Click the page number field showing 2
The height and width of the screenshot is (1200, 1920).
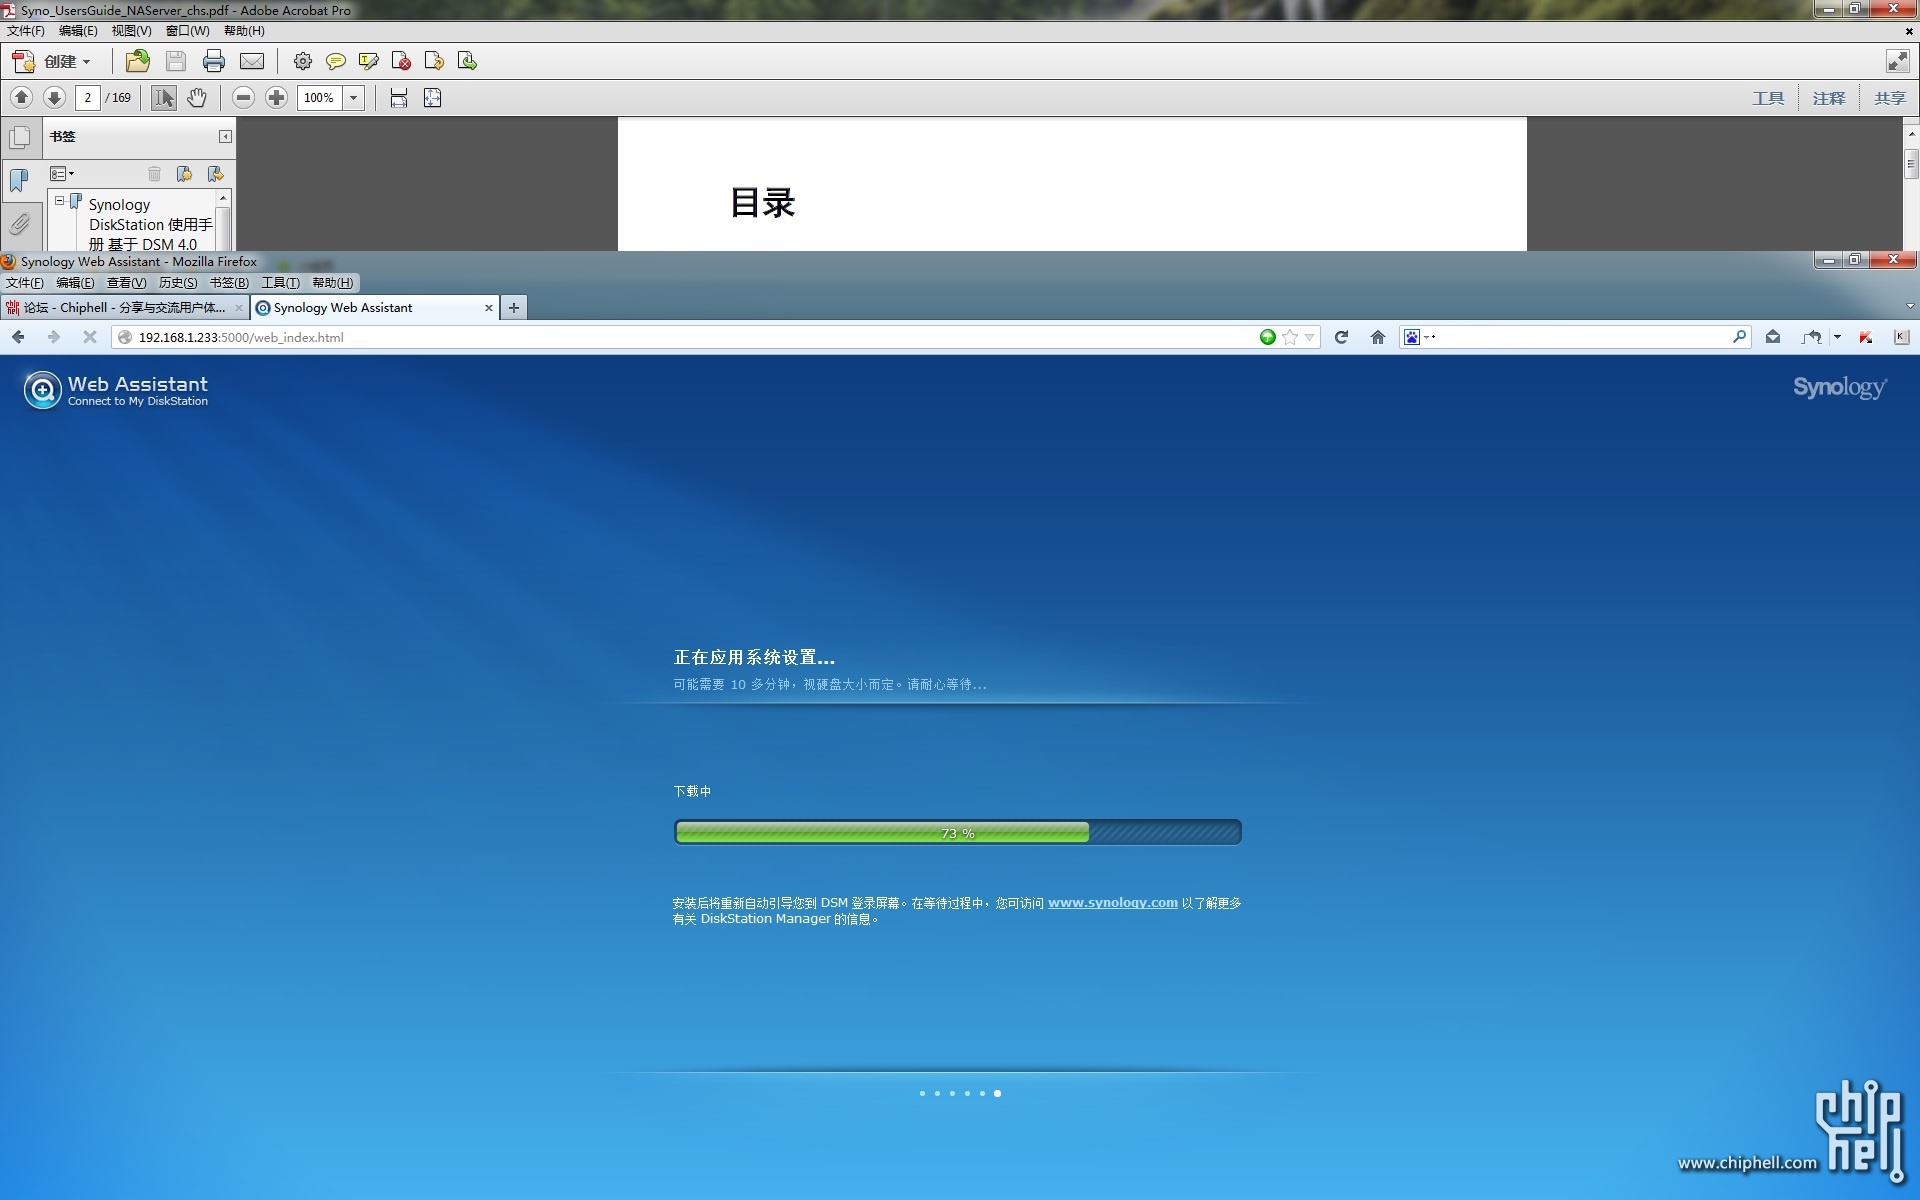coord(88,98)
